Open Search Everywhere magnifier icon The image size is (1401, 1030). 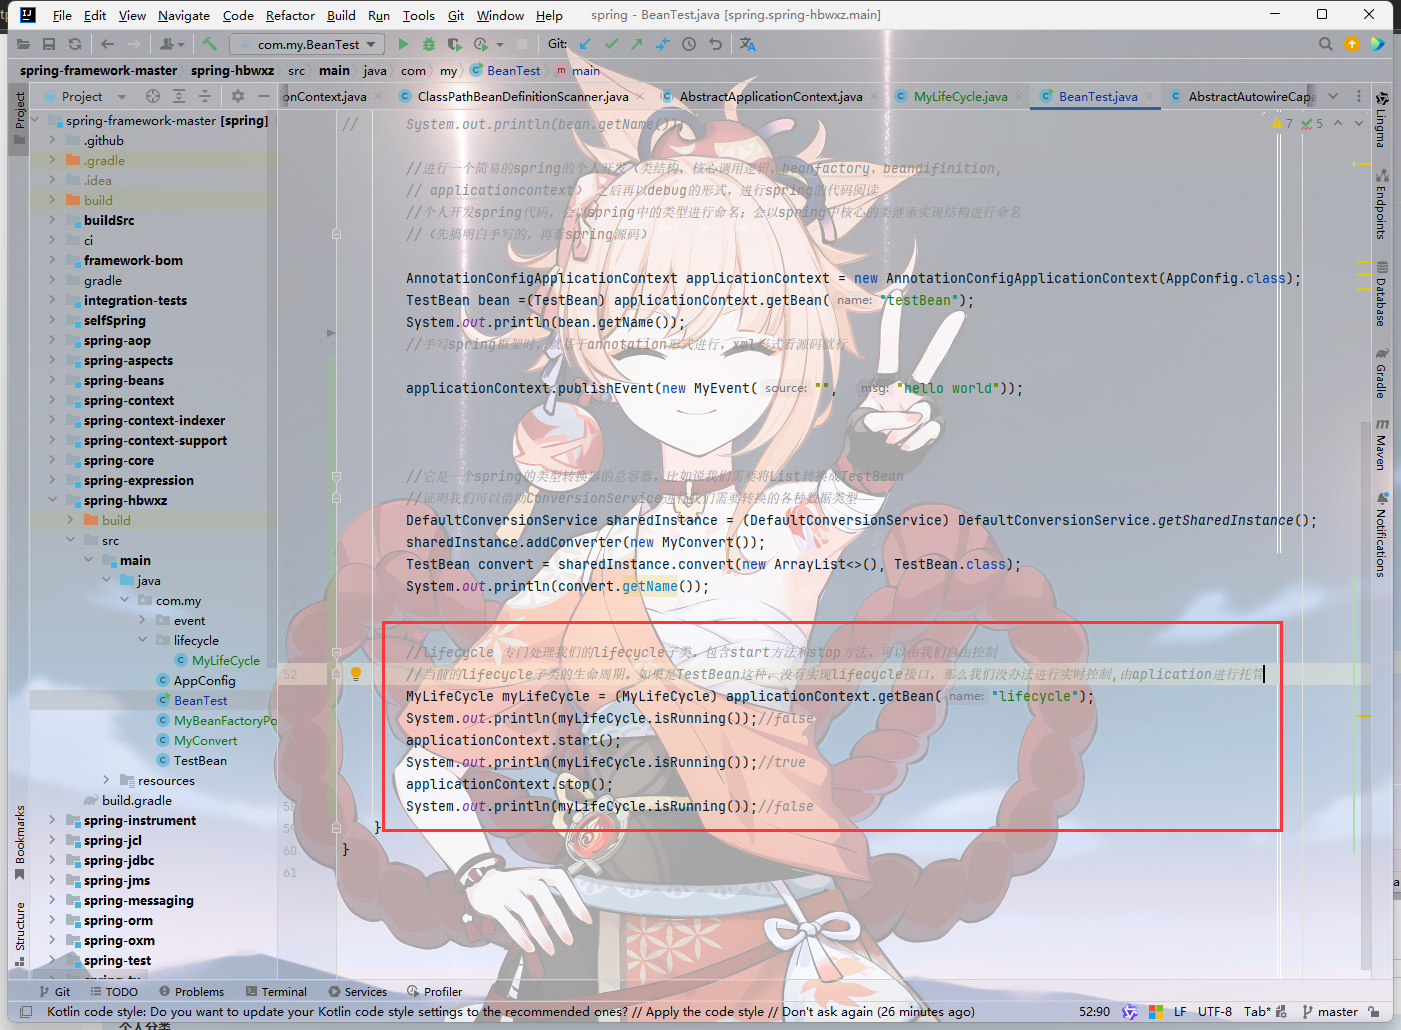pos(1326,44)
